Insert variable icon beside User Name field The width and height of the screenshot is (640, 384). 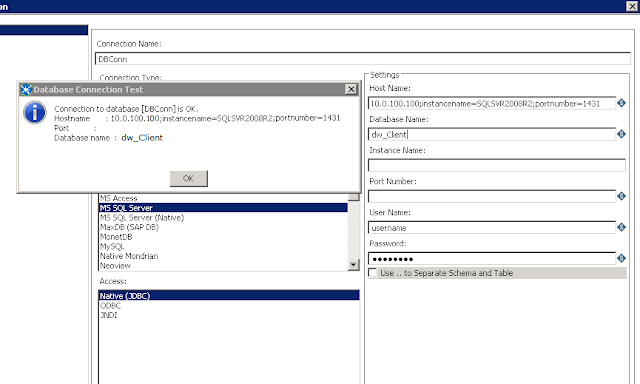pos(621,227)
